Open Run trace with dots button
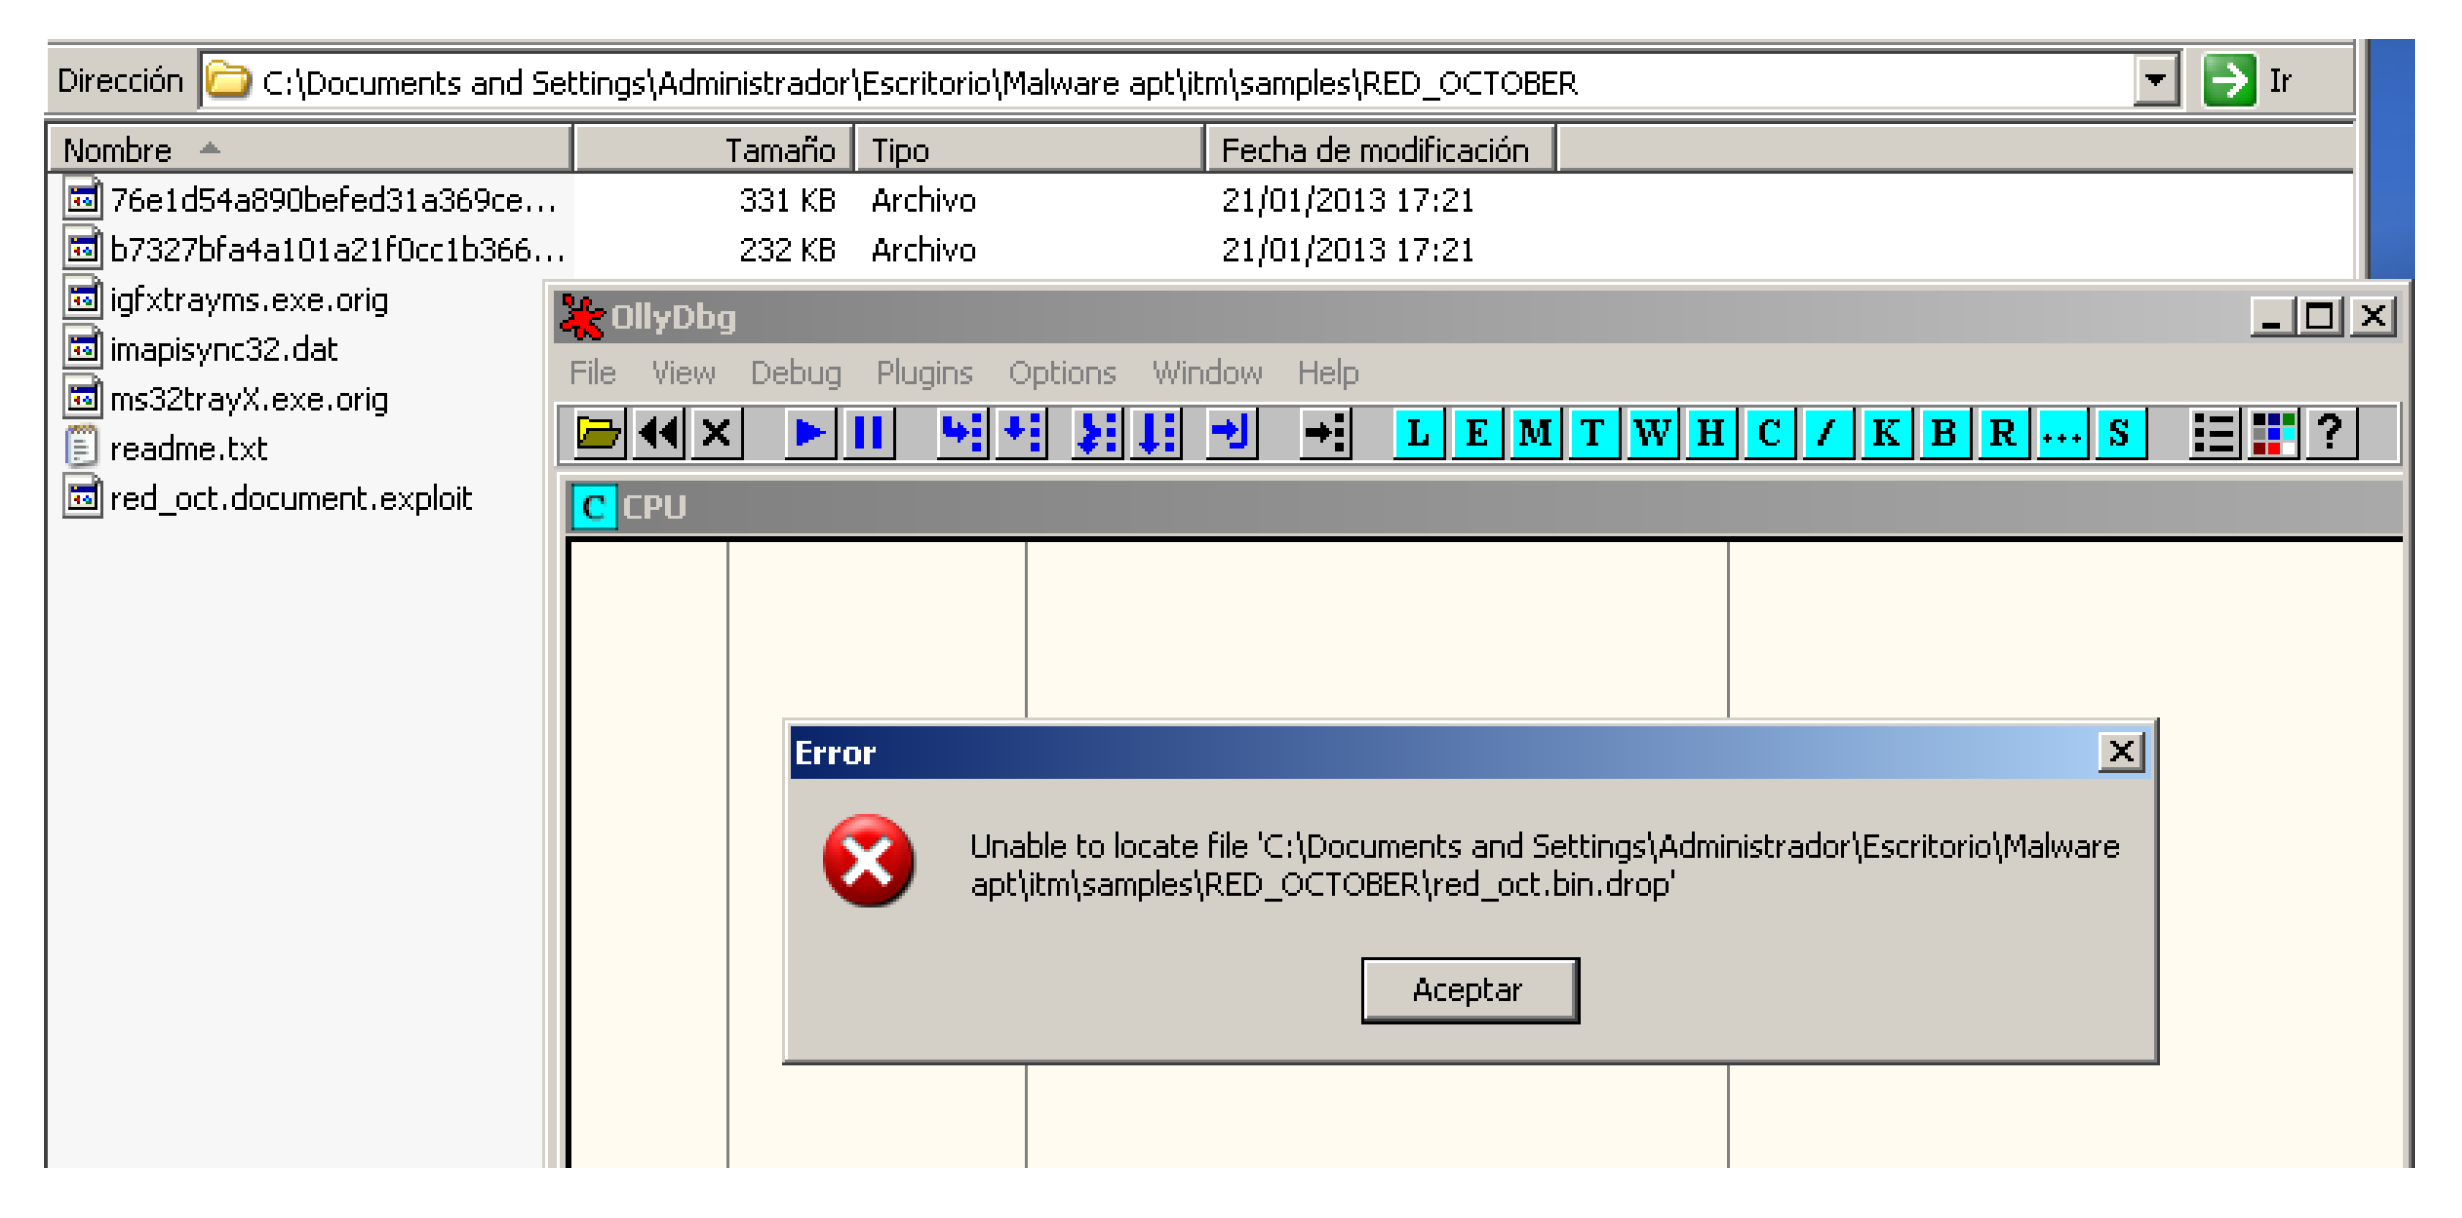 [2062, 434]
